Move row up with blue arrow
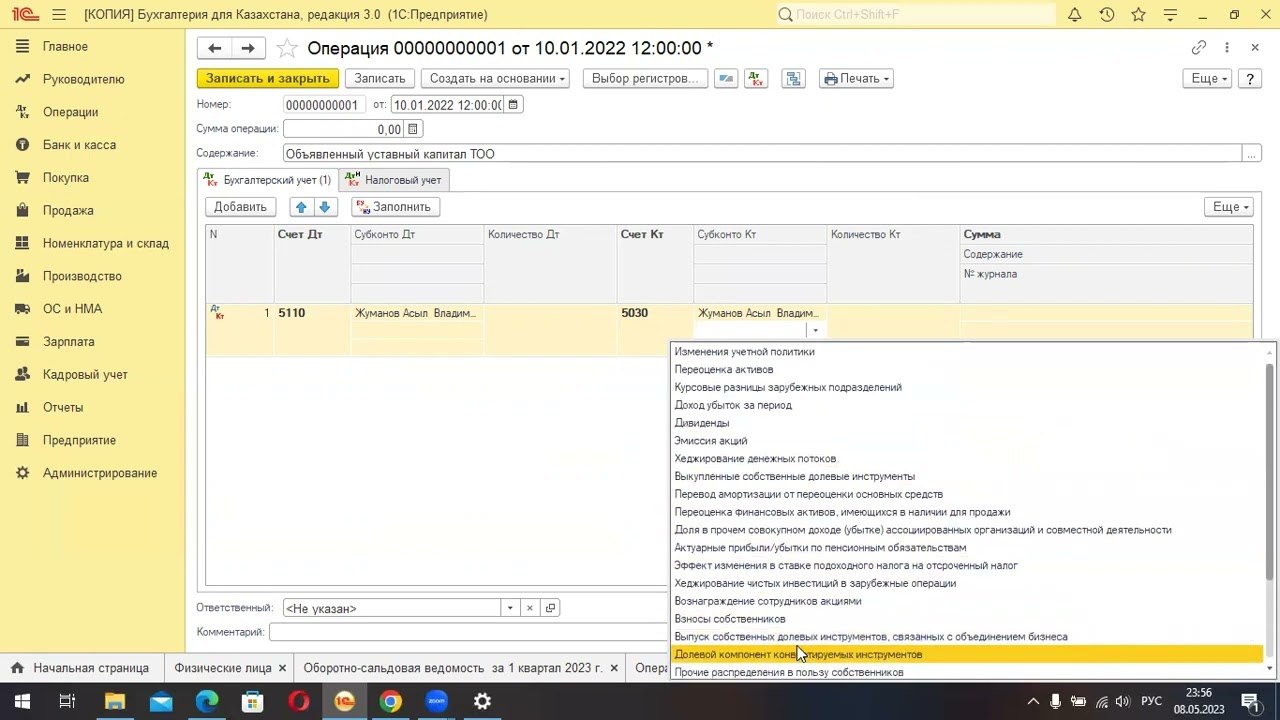 [x=300, y=207]
